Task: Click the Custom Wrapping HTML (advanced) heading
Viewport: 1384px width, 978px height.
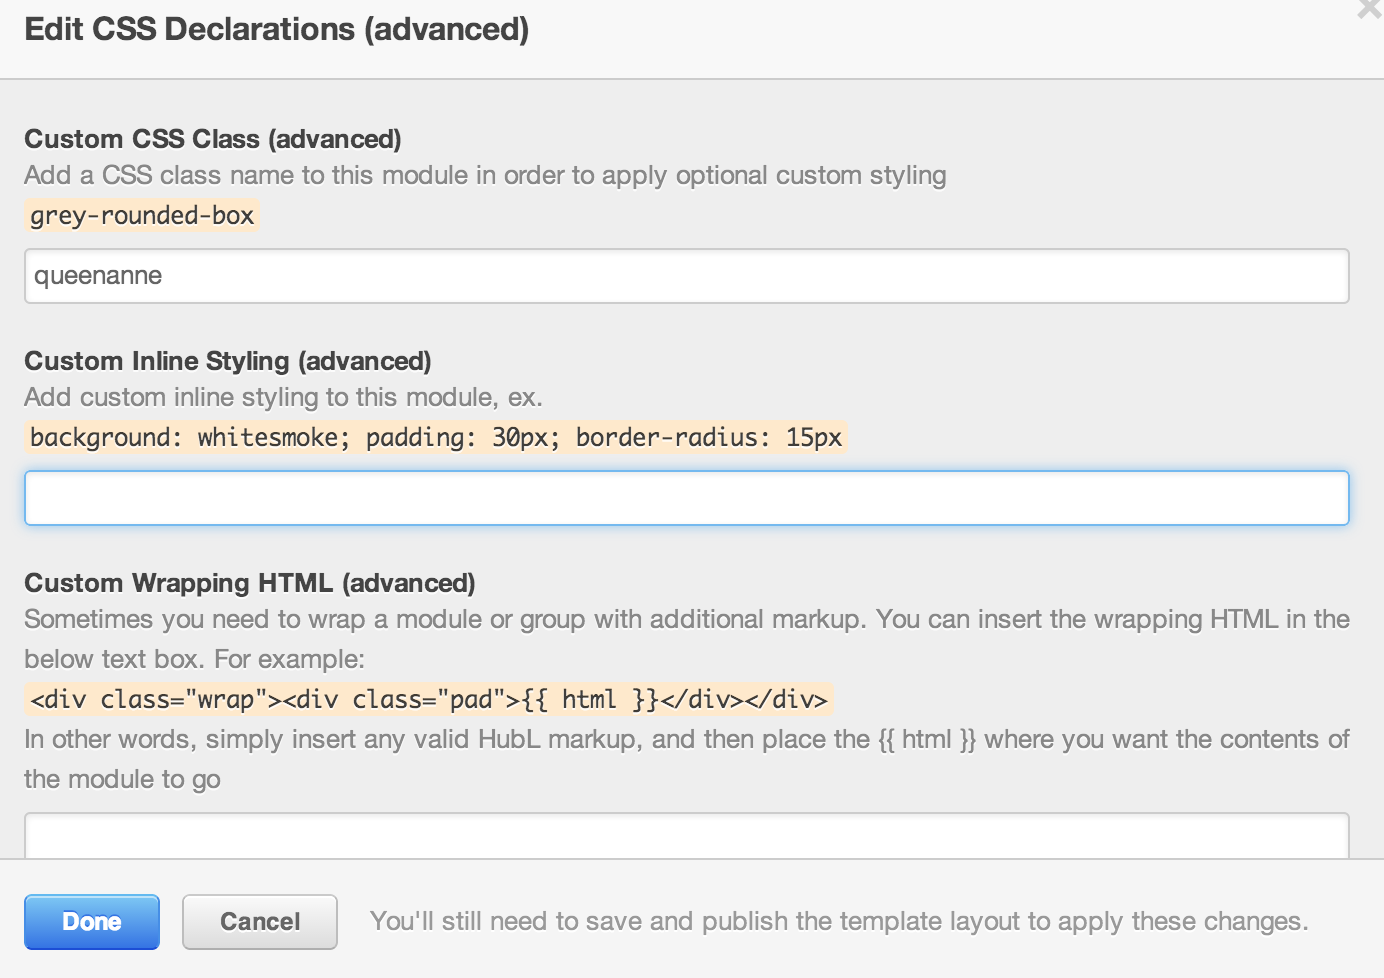Action: click(x=250, y=583)
